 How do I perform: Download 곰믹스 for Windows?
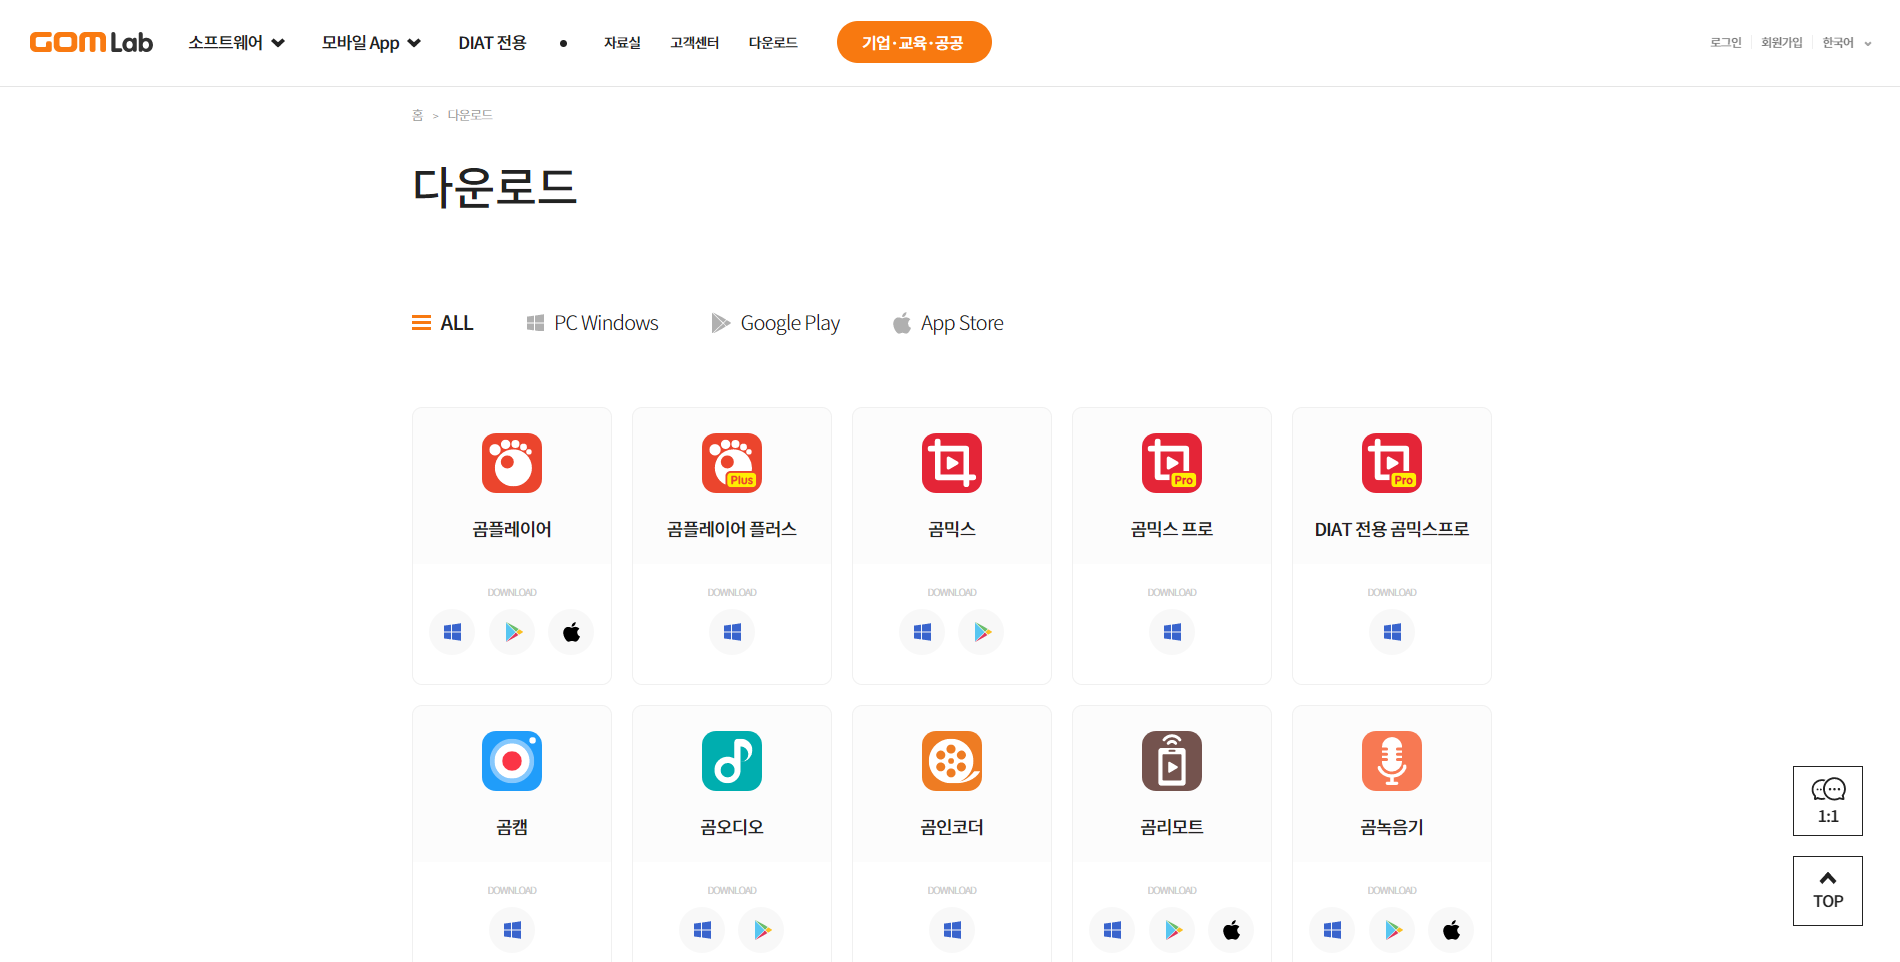point(922,632)
